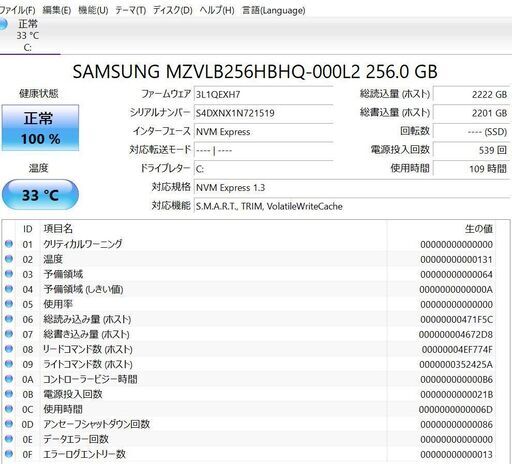Open the ディスク(D) menu
The width and height of the screenshot is (512, 464).
[172, 10]
